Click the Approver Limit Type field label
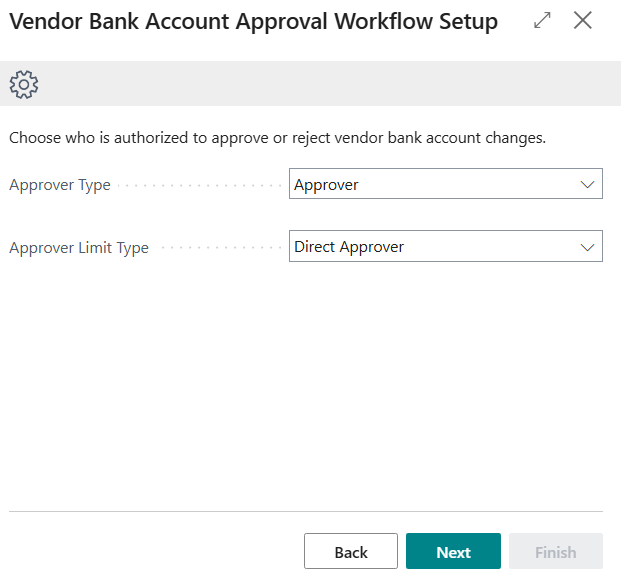This screenshot has width=621, height=578. point(79,248)
